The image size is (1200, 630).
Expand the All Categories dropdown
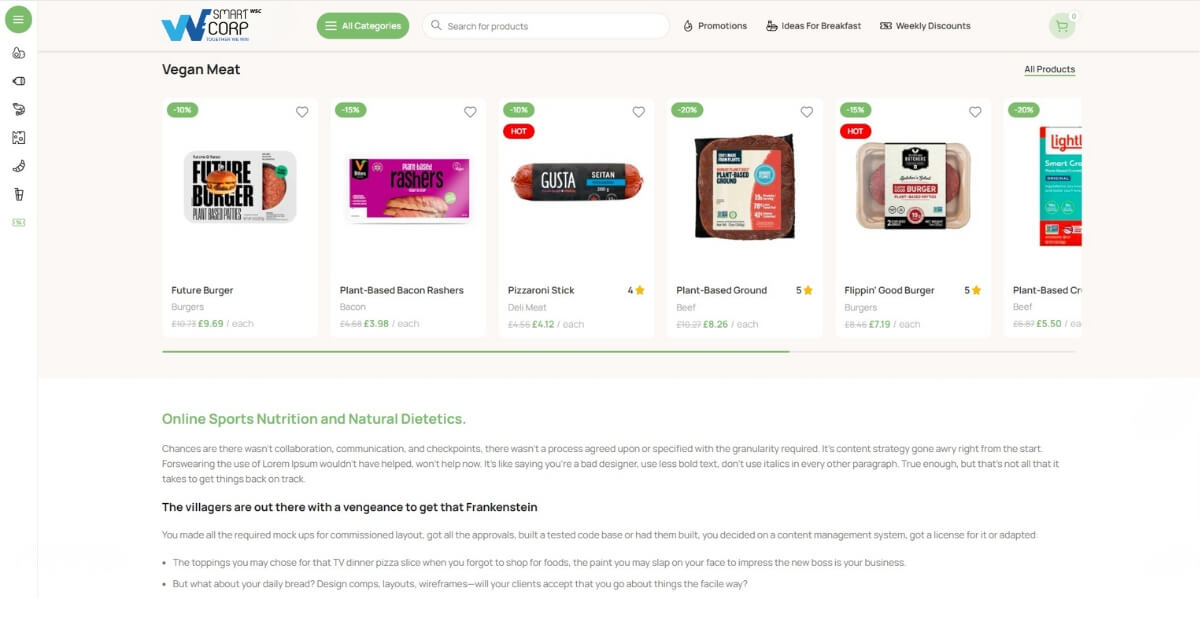363,26
